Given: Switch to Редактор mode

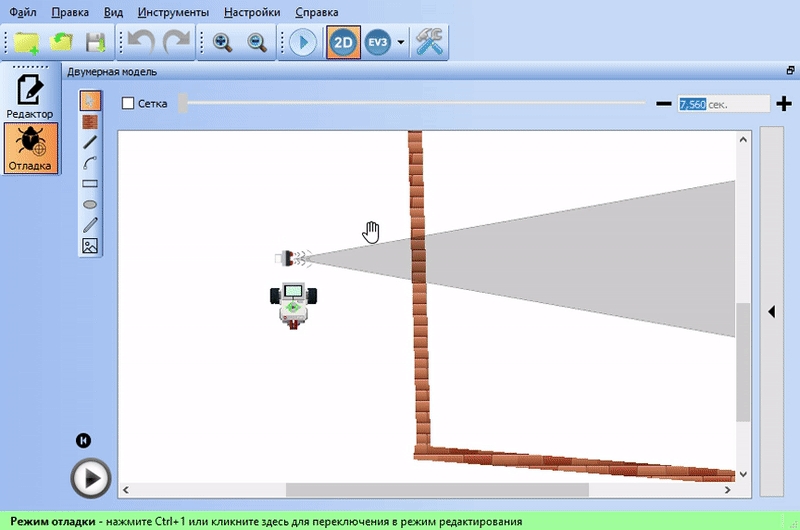Looking at the screenshot, I should pos(31,96).
